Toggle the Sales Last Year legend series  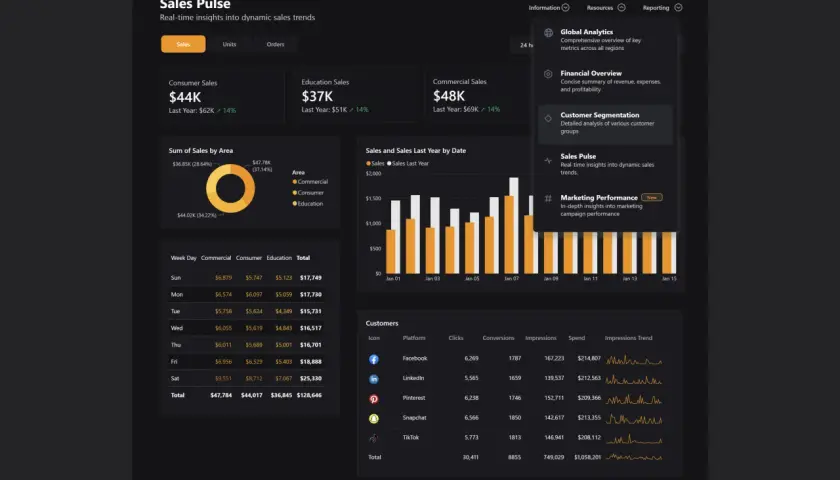408,163
